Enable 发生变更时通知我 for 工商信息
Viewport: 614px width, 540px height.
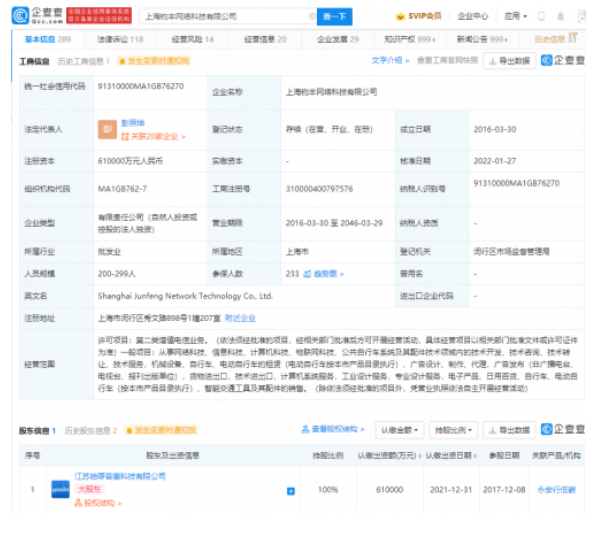(x=155, y=61)
